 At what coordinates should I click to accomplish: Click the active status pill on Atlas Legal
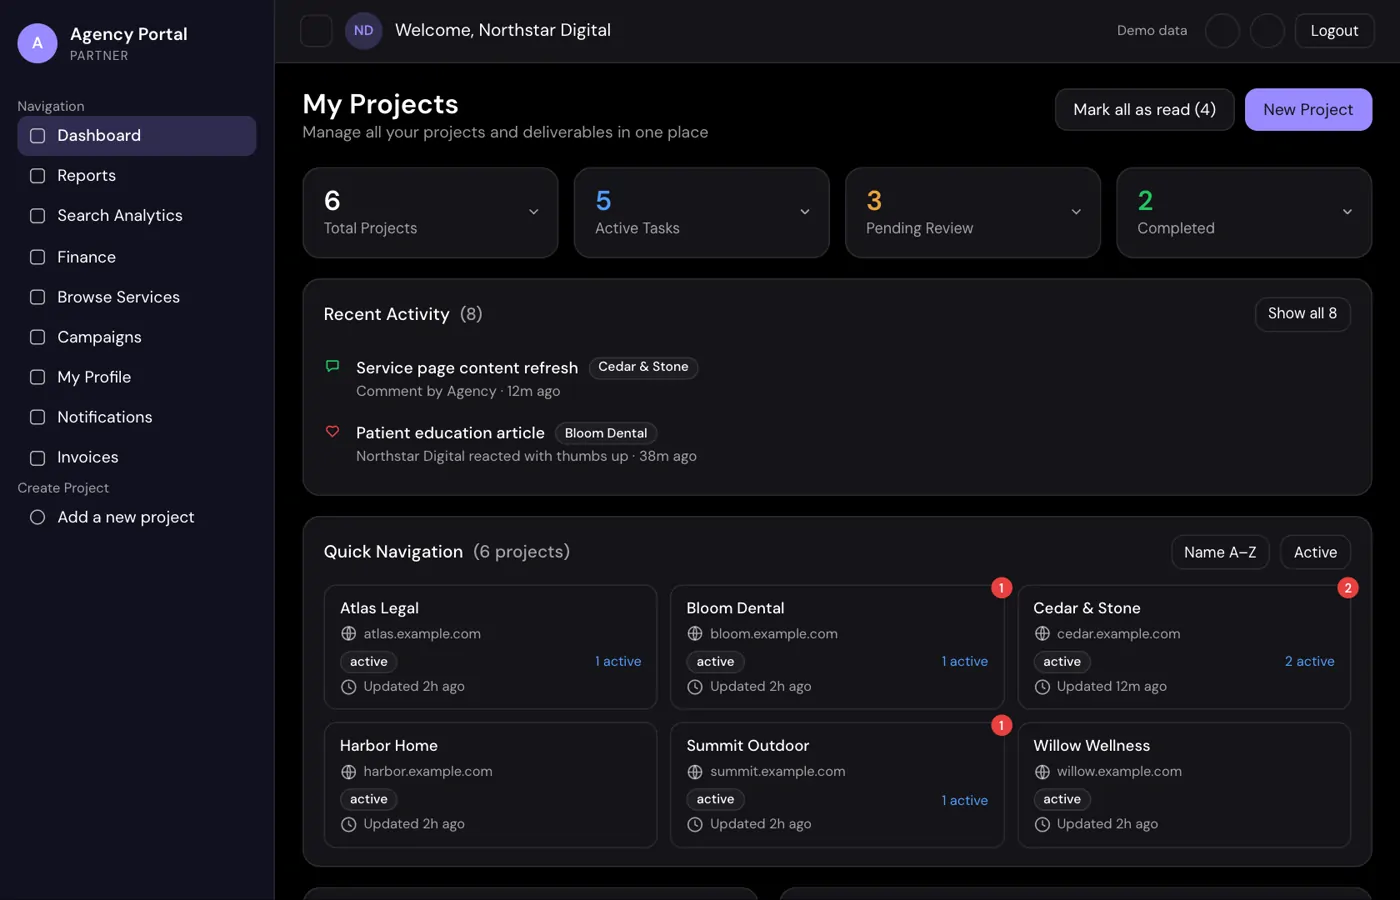tap(369, 662)
